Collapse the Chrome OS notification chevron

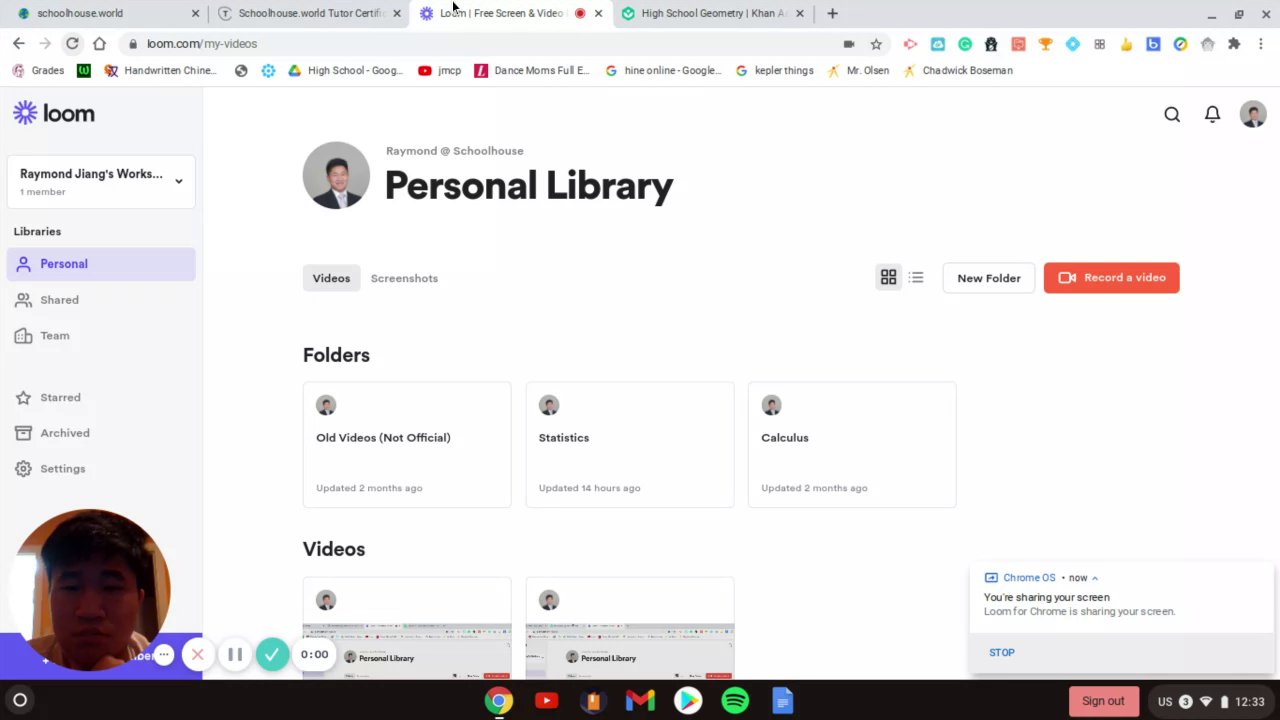(x=1095, y=578)
